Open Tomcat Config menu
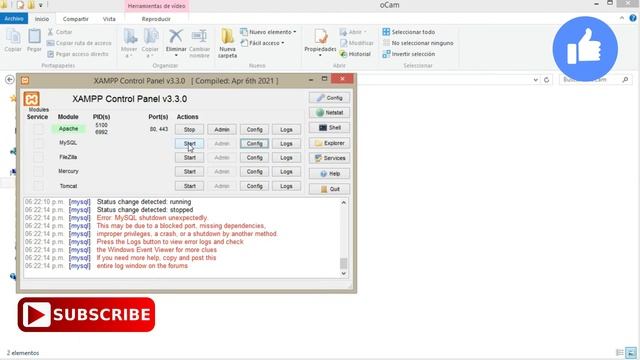Image resolution: width=640 pixels, height=360 pixels. (x=254, y=186)
